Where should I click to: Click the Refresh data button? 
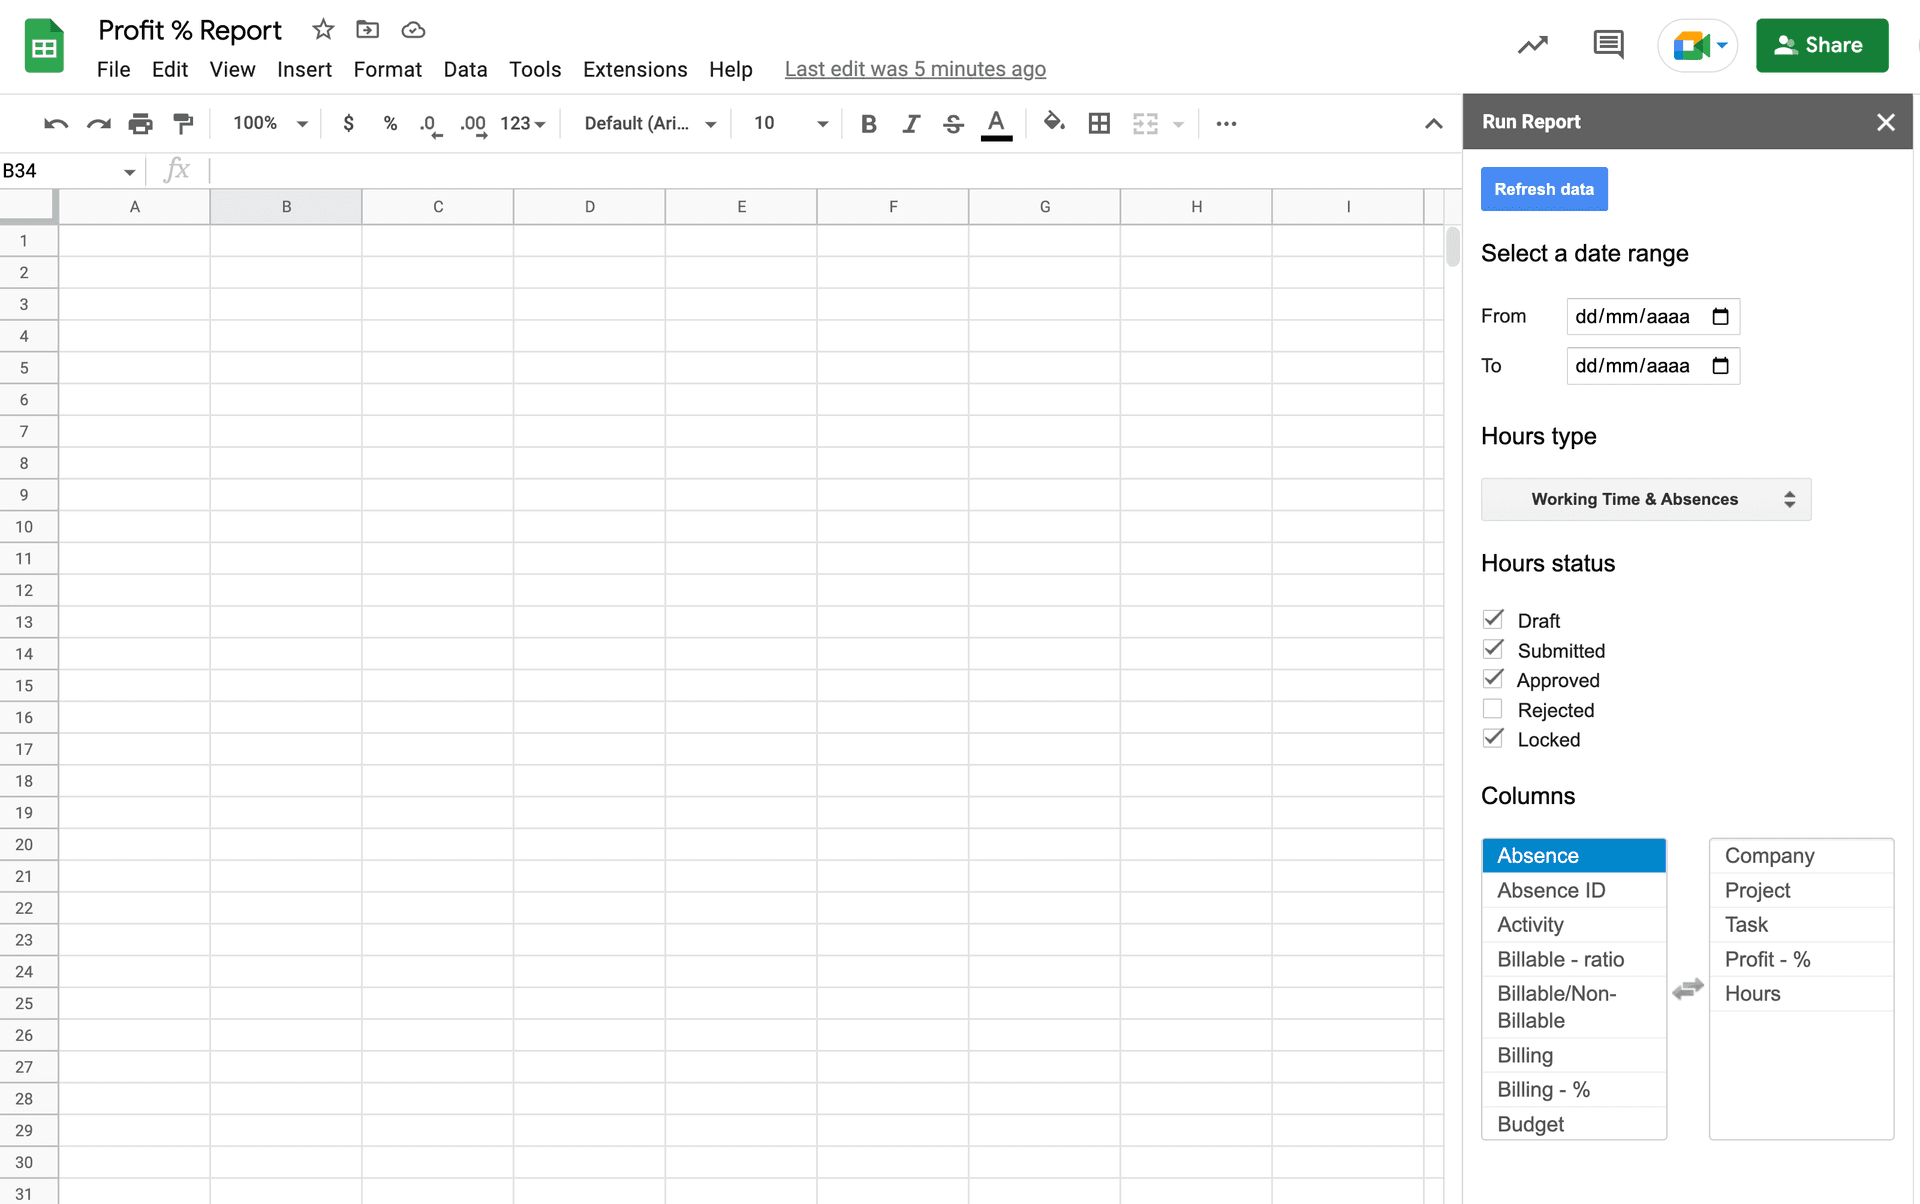click(x=1543, y=189)
